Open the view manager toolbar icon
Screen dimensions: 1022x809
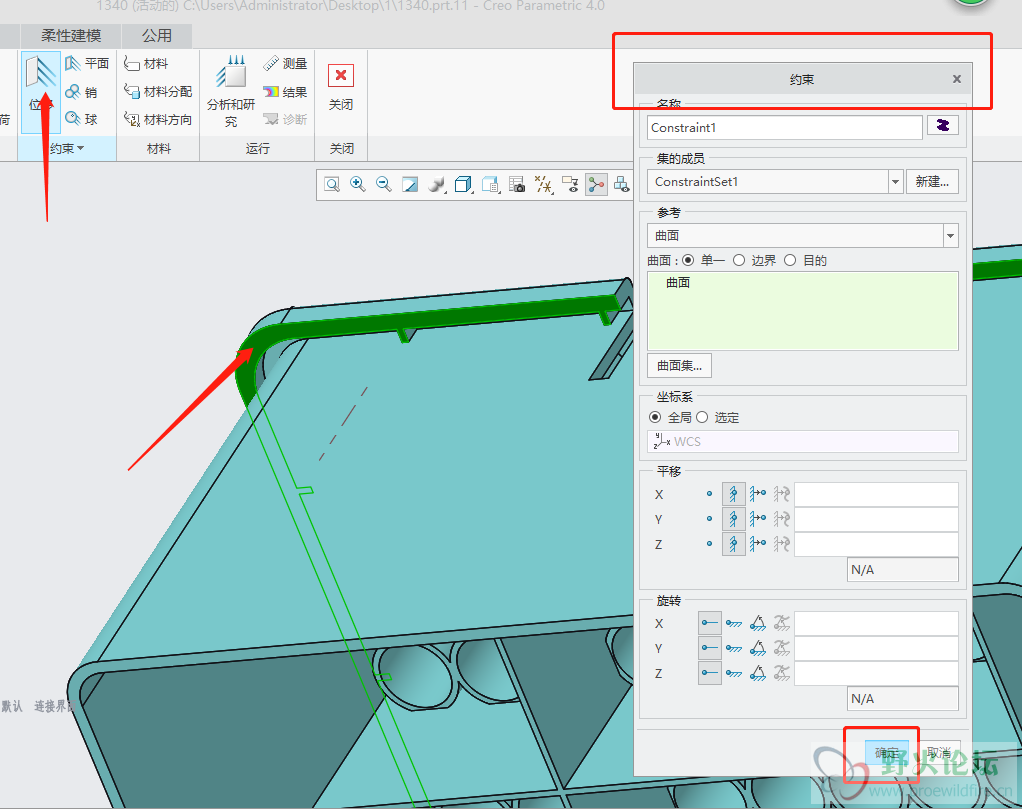[x=490, y=184]
